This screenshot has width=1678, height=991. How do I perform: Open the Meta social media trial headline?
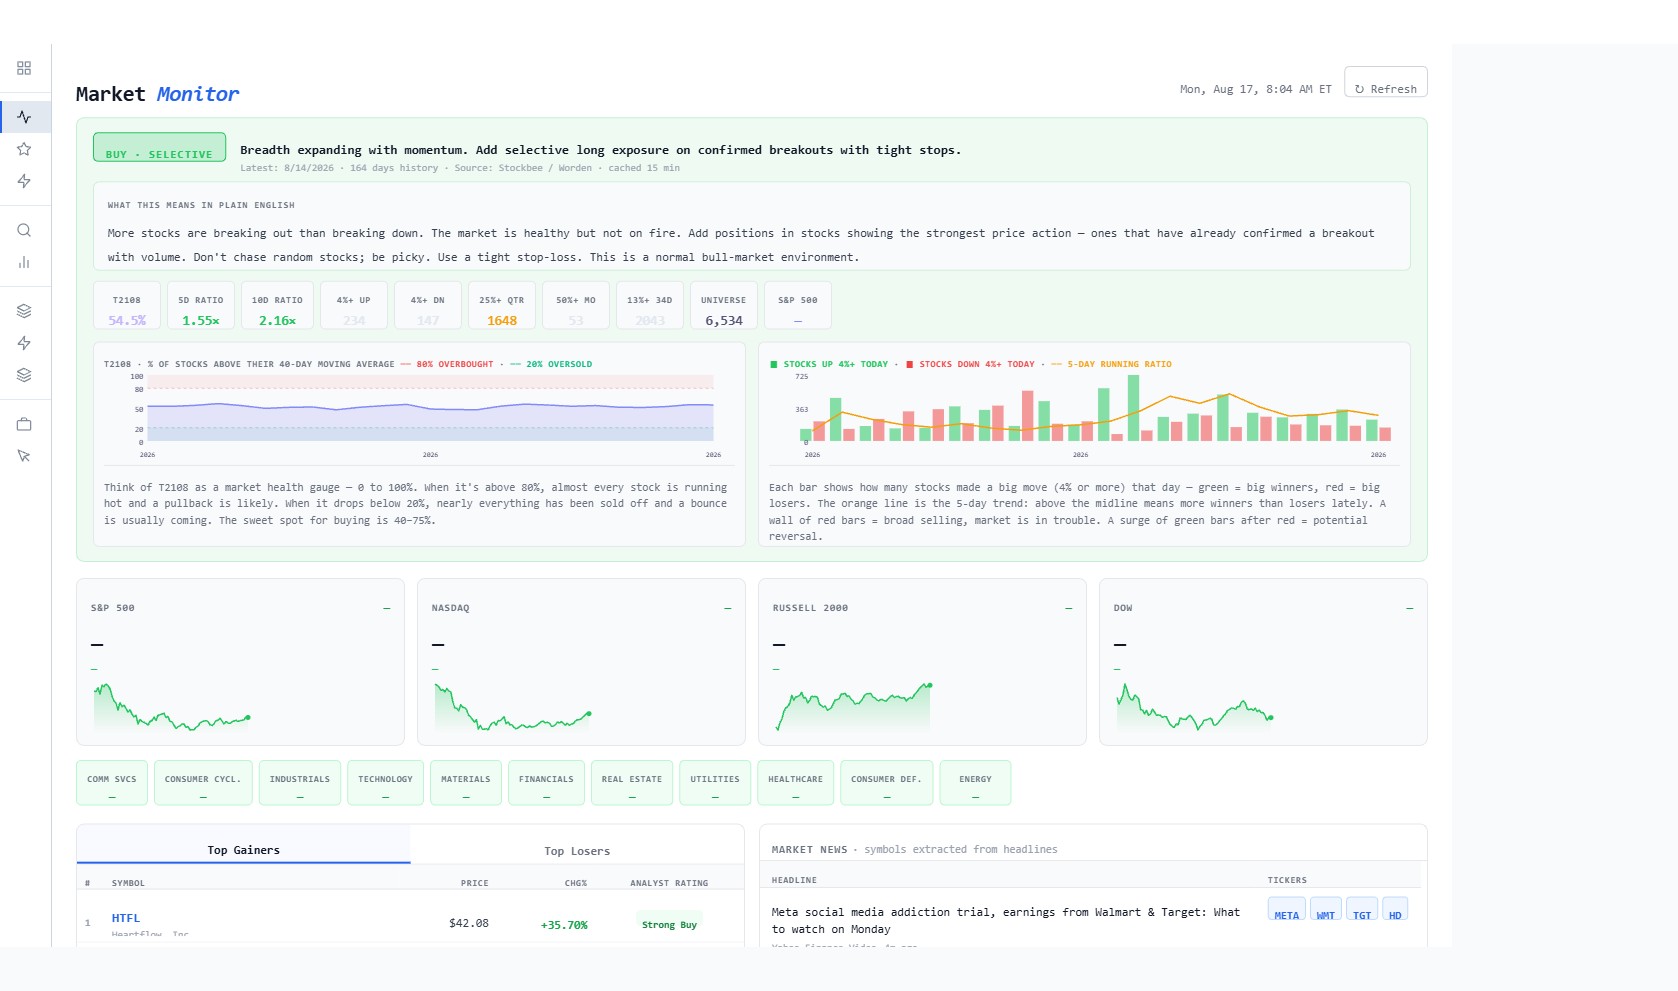click(x=1005, y=920)
